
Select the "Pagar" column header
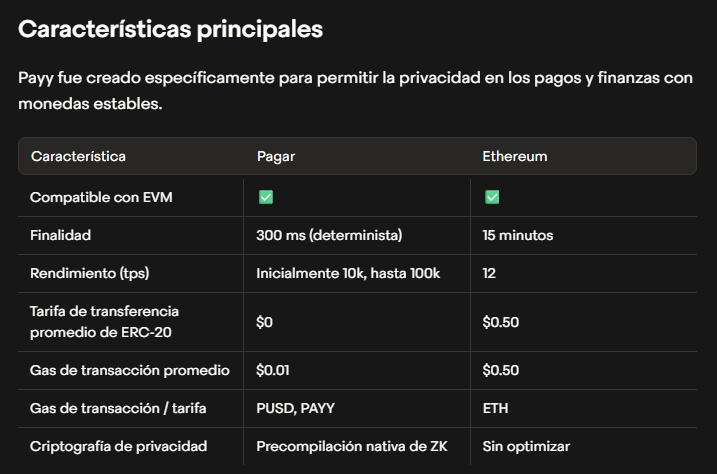(x=275, y=157)
